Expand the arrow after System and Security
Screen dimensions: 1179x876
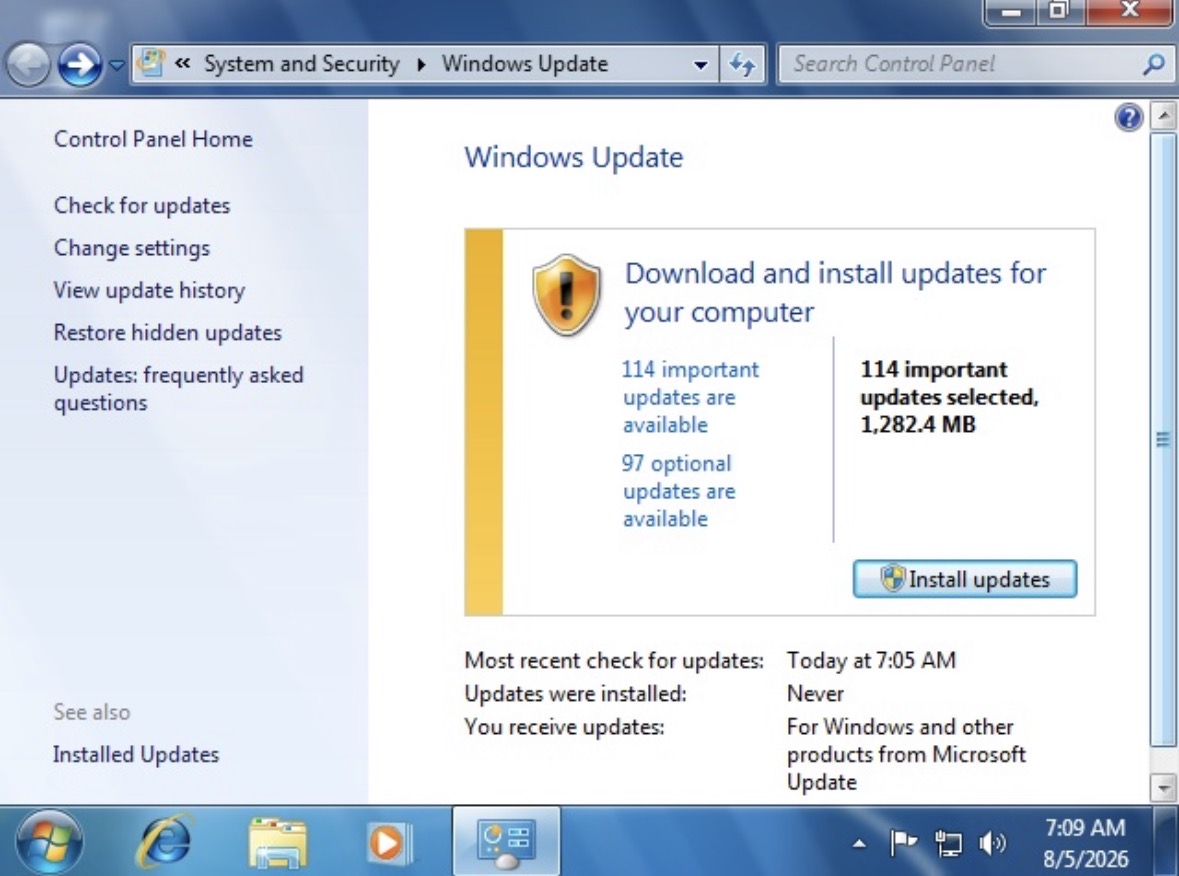tap(421, 65)
